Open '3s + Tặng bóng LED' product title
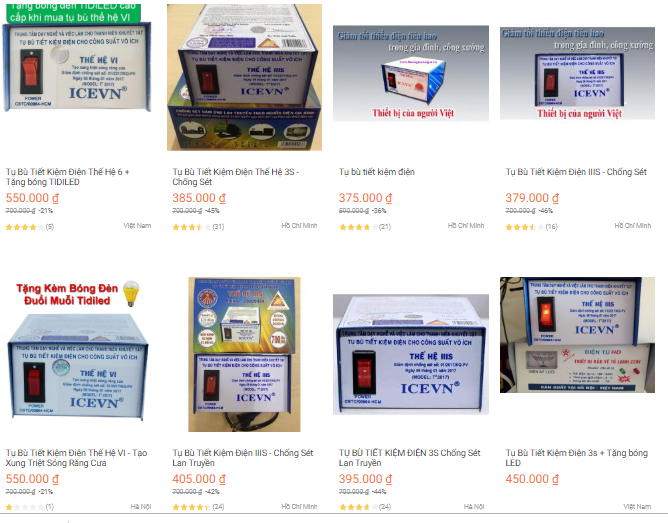668x523 pixels. point(576,458)
